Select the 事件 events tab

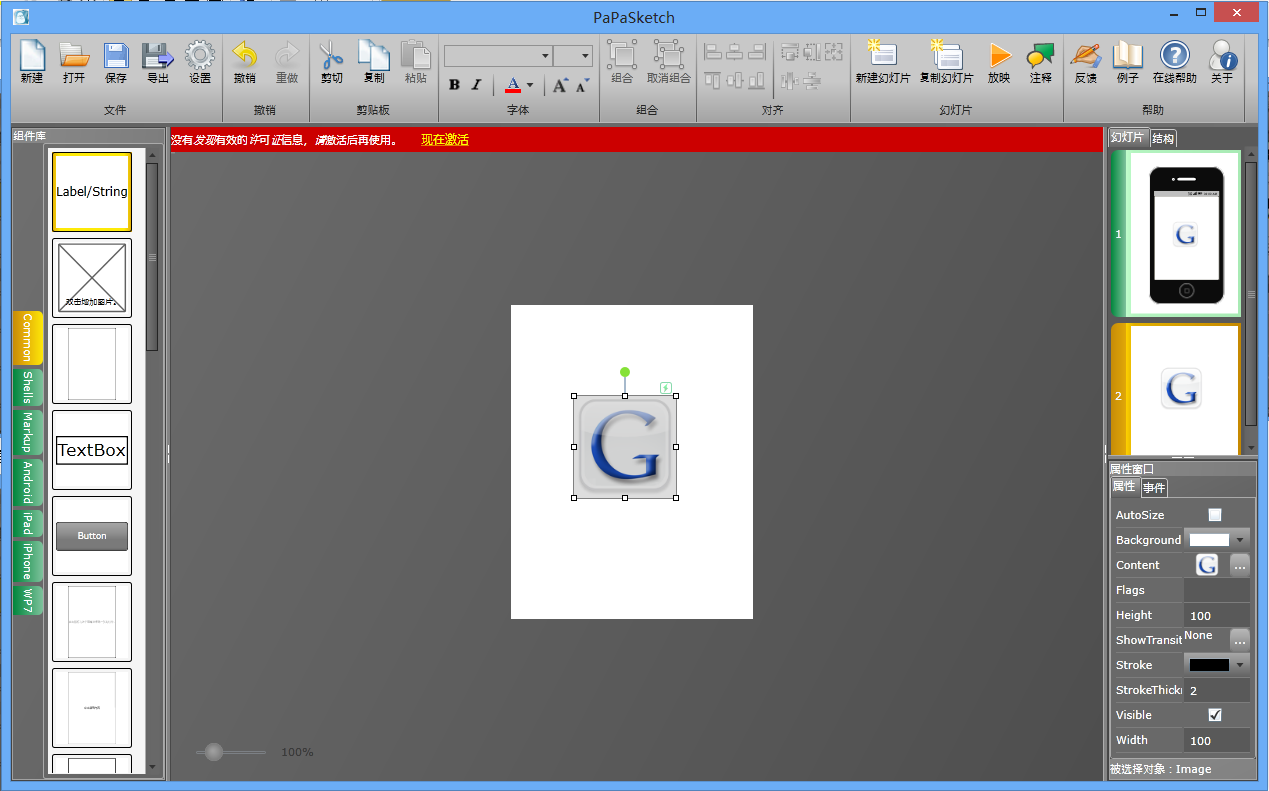coord(1154,488)
